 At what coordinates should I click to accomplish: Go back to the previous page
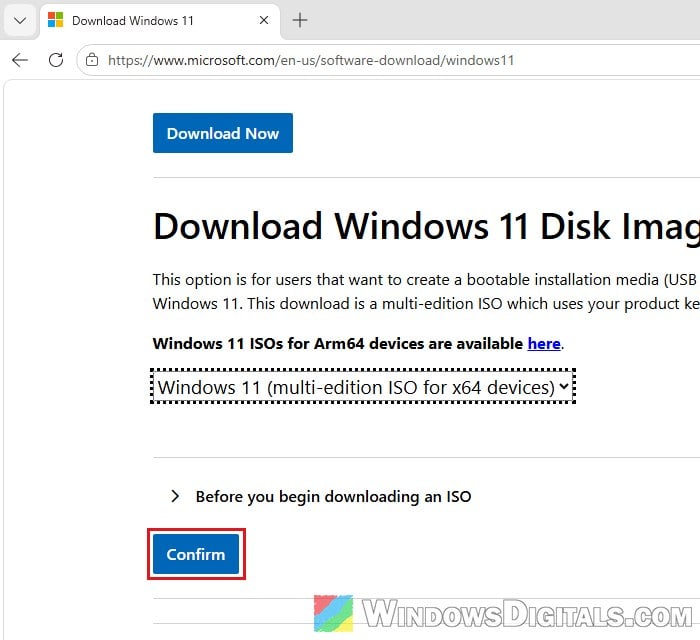point(20,60)
